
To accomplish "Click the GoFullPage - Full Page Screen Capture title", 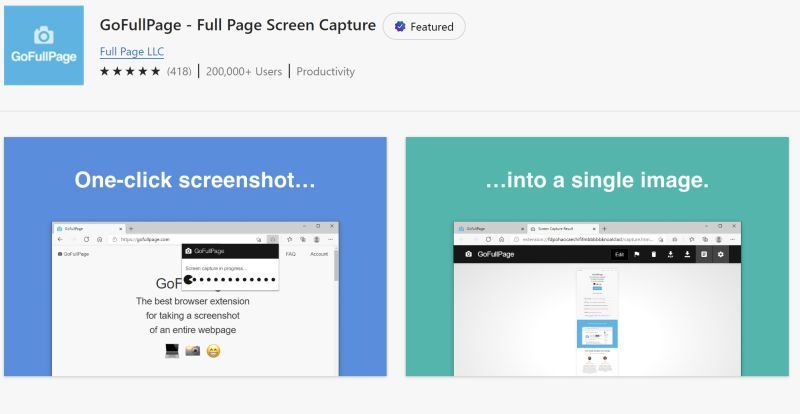I will [x=238, y=25].
